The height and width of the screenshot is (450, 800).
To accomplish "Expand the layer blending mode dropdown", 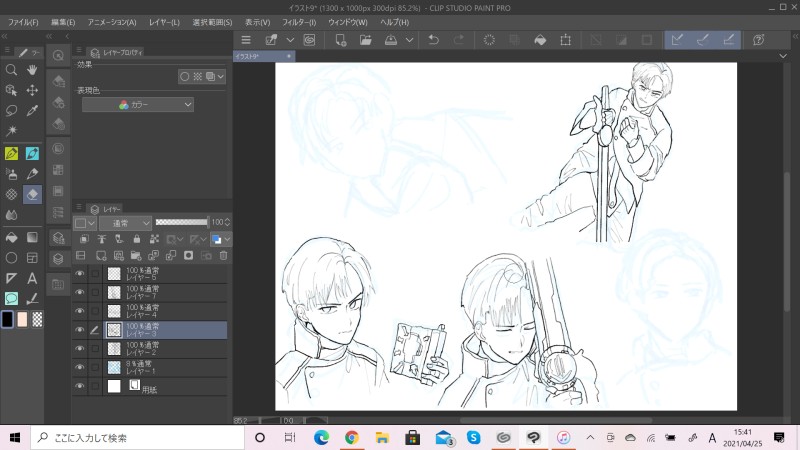I will (124, 222).
